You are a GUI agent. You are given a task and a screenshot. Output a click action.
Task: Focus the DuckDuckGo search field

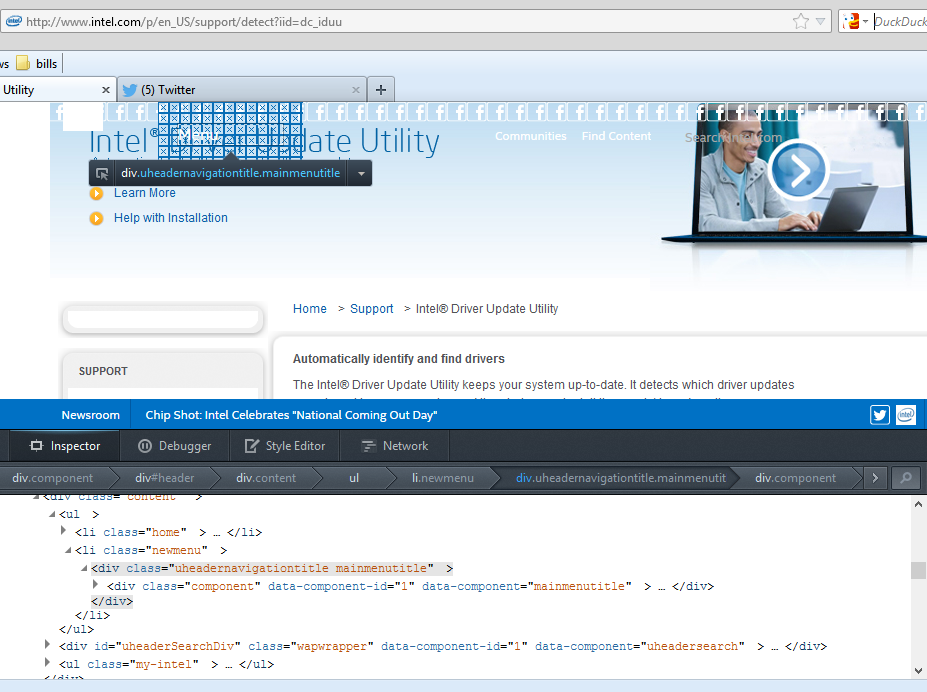(900, 22)
